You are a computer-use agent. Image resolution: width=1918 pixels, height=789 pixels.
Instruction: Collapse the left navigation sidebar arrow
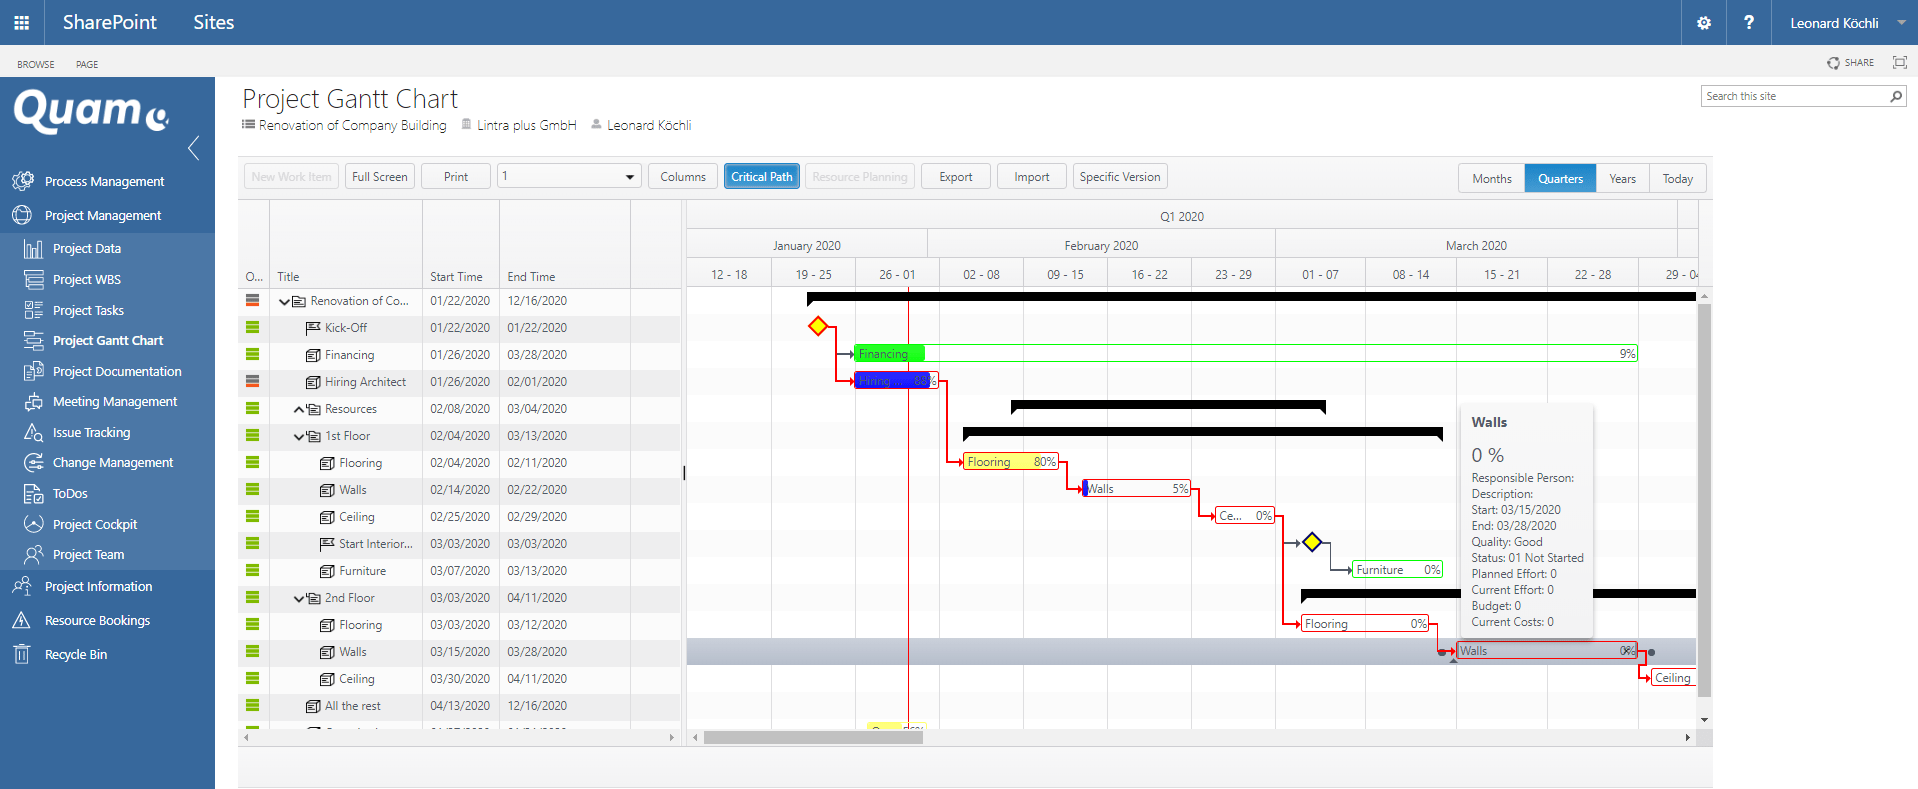(194, 148)
